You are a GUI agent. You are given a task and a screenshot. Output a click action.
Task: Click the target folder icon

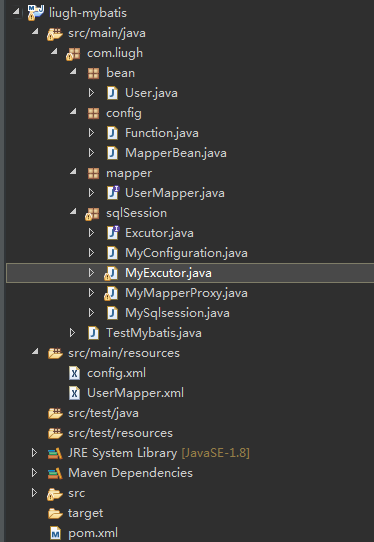(x=55, y=513)
